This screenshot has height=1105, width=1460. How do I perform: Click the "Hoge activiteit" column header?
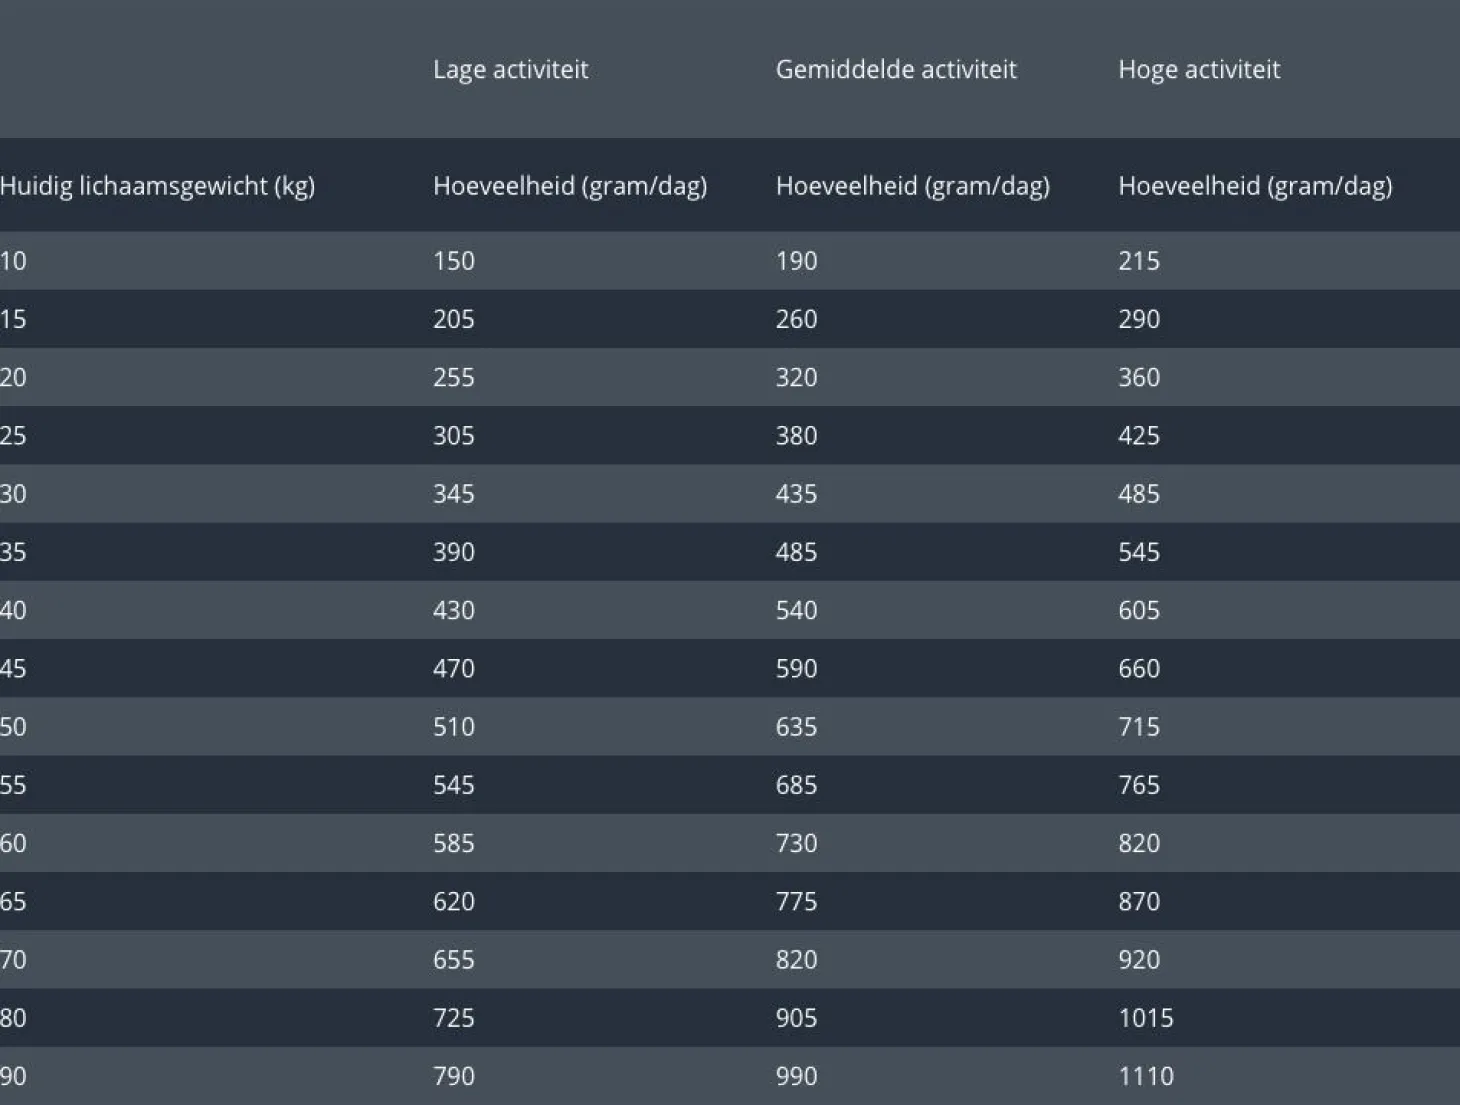point(1198,69)
